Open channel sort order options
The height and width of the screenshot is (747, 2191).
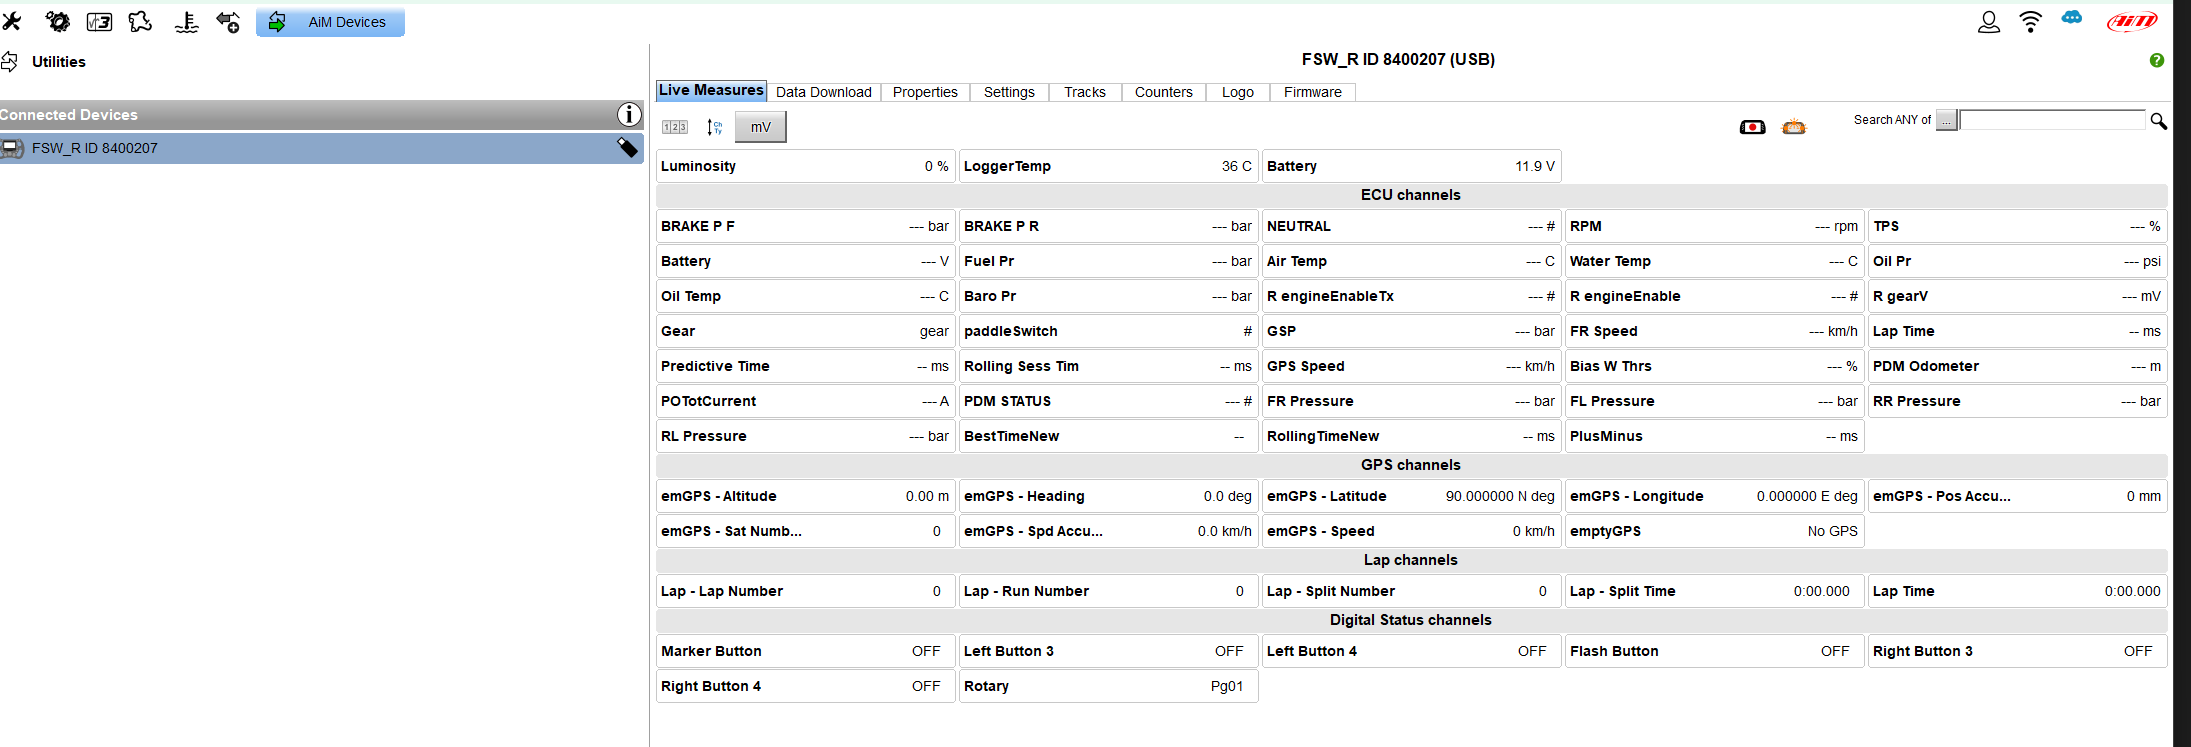coord(714,127)
